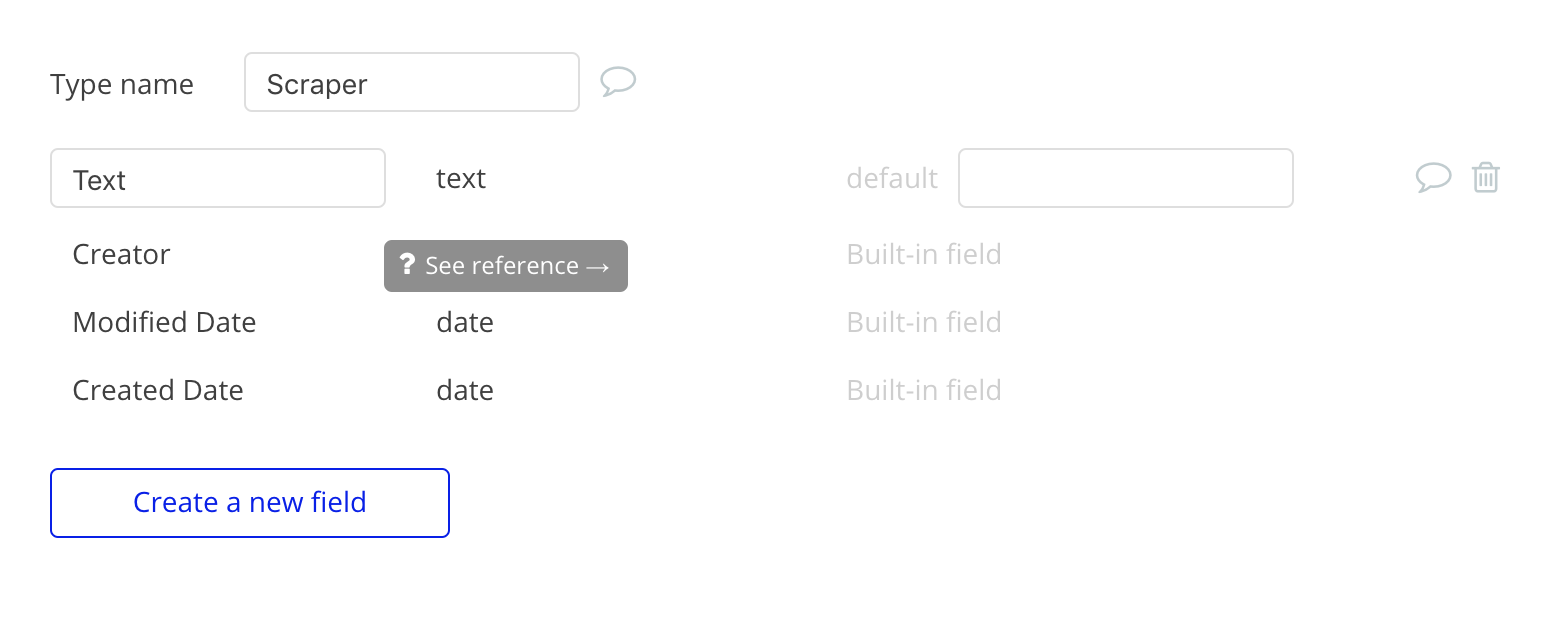
Task: Click the empty default value input
Action: pos(1126,178)
